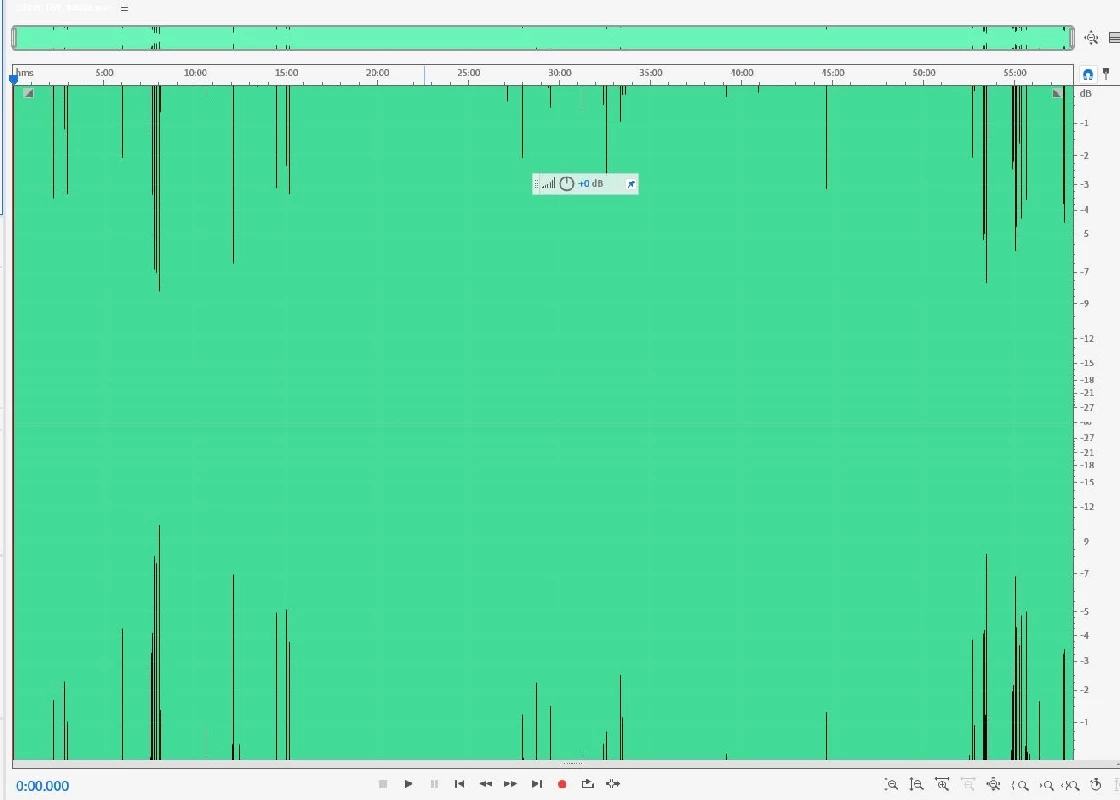Toggle the Skip Selection transport button
1120x800 pixels.
pyautogui.click(x=613, y=784)
